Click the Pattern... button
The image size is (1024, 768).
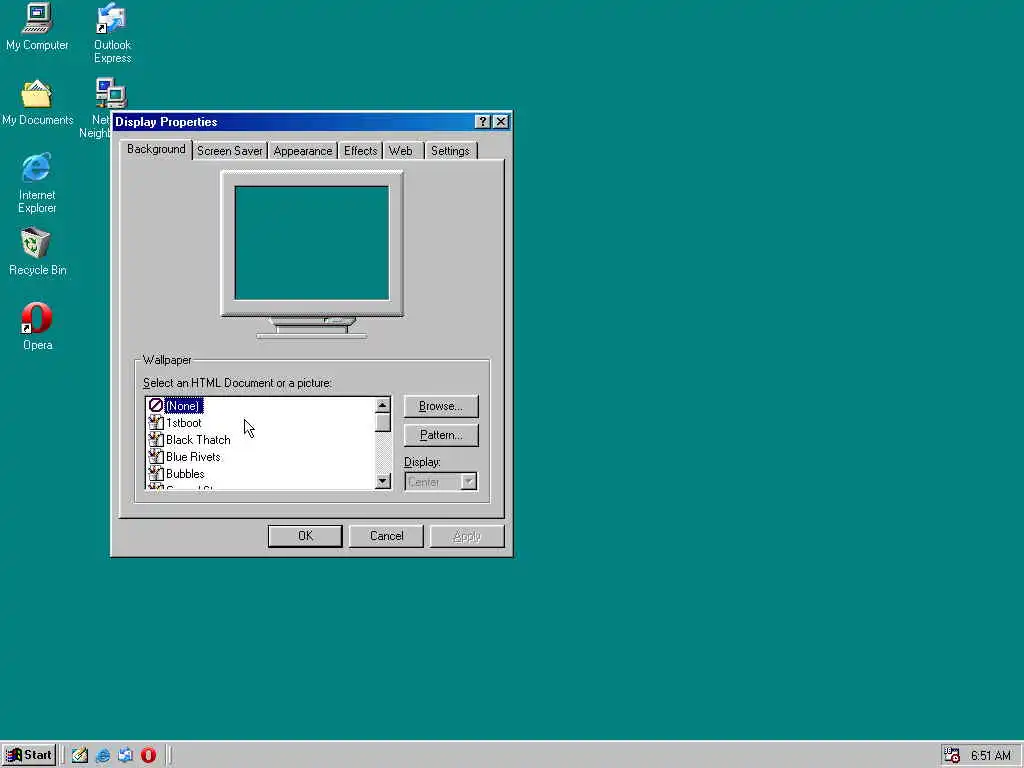click(x=441, y=435)
